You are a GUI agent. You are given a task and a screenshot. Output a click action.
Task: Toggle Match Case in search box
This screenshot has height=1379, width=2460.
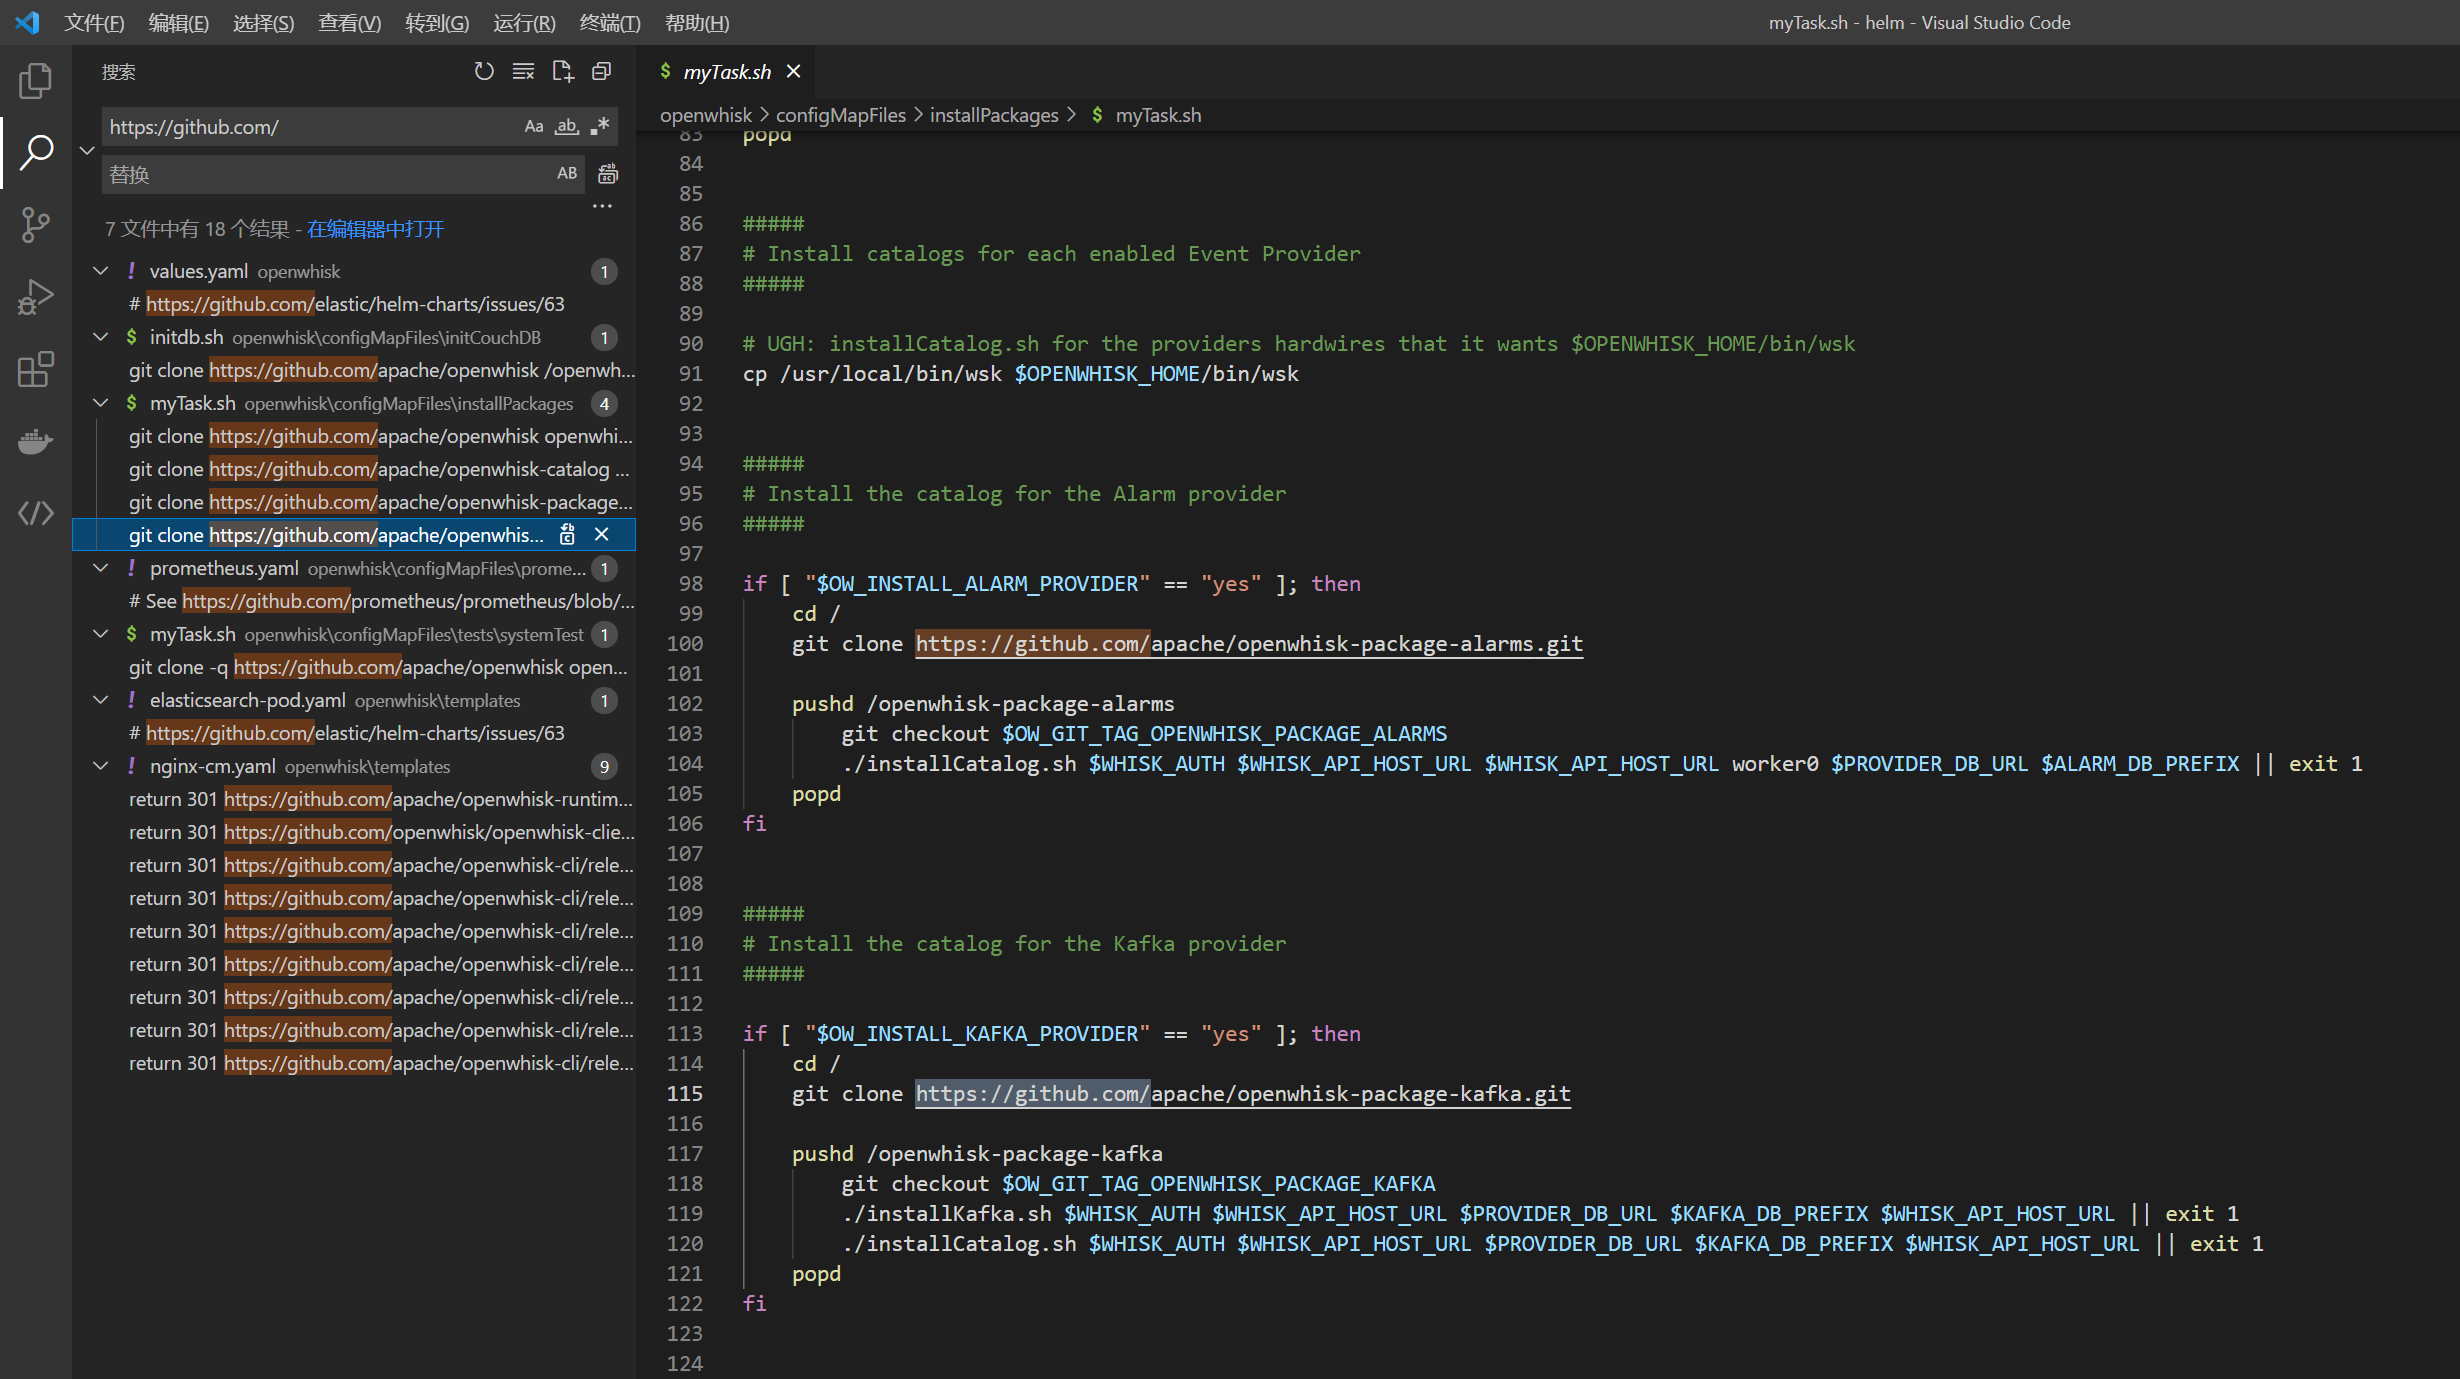(x=534, y=127)
